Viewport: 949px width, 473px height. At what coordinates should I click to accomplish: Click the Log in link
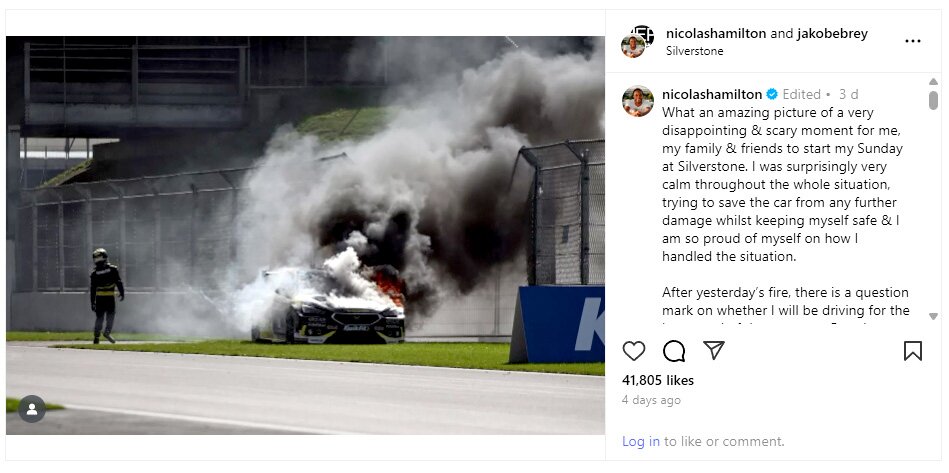tap(641, 442)
